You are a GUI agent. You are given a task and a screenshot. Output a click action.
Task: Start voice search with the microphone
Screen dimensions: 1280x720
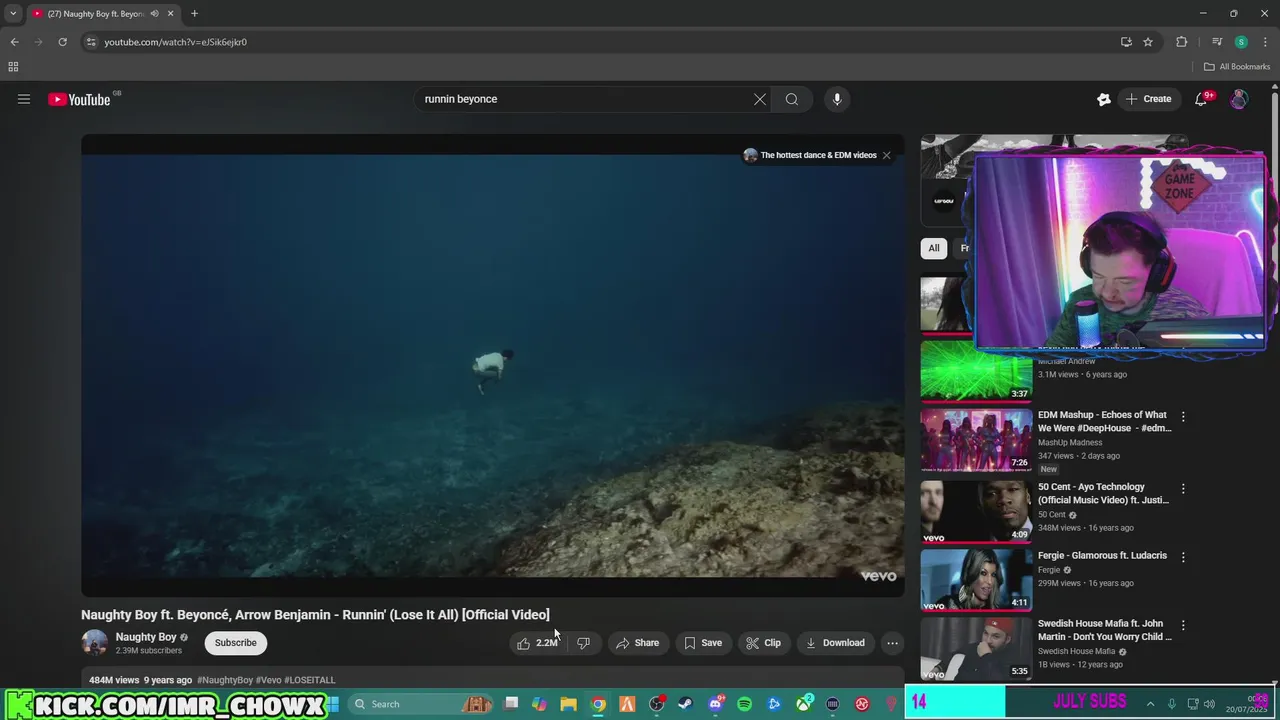click(x=837, y=99)
